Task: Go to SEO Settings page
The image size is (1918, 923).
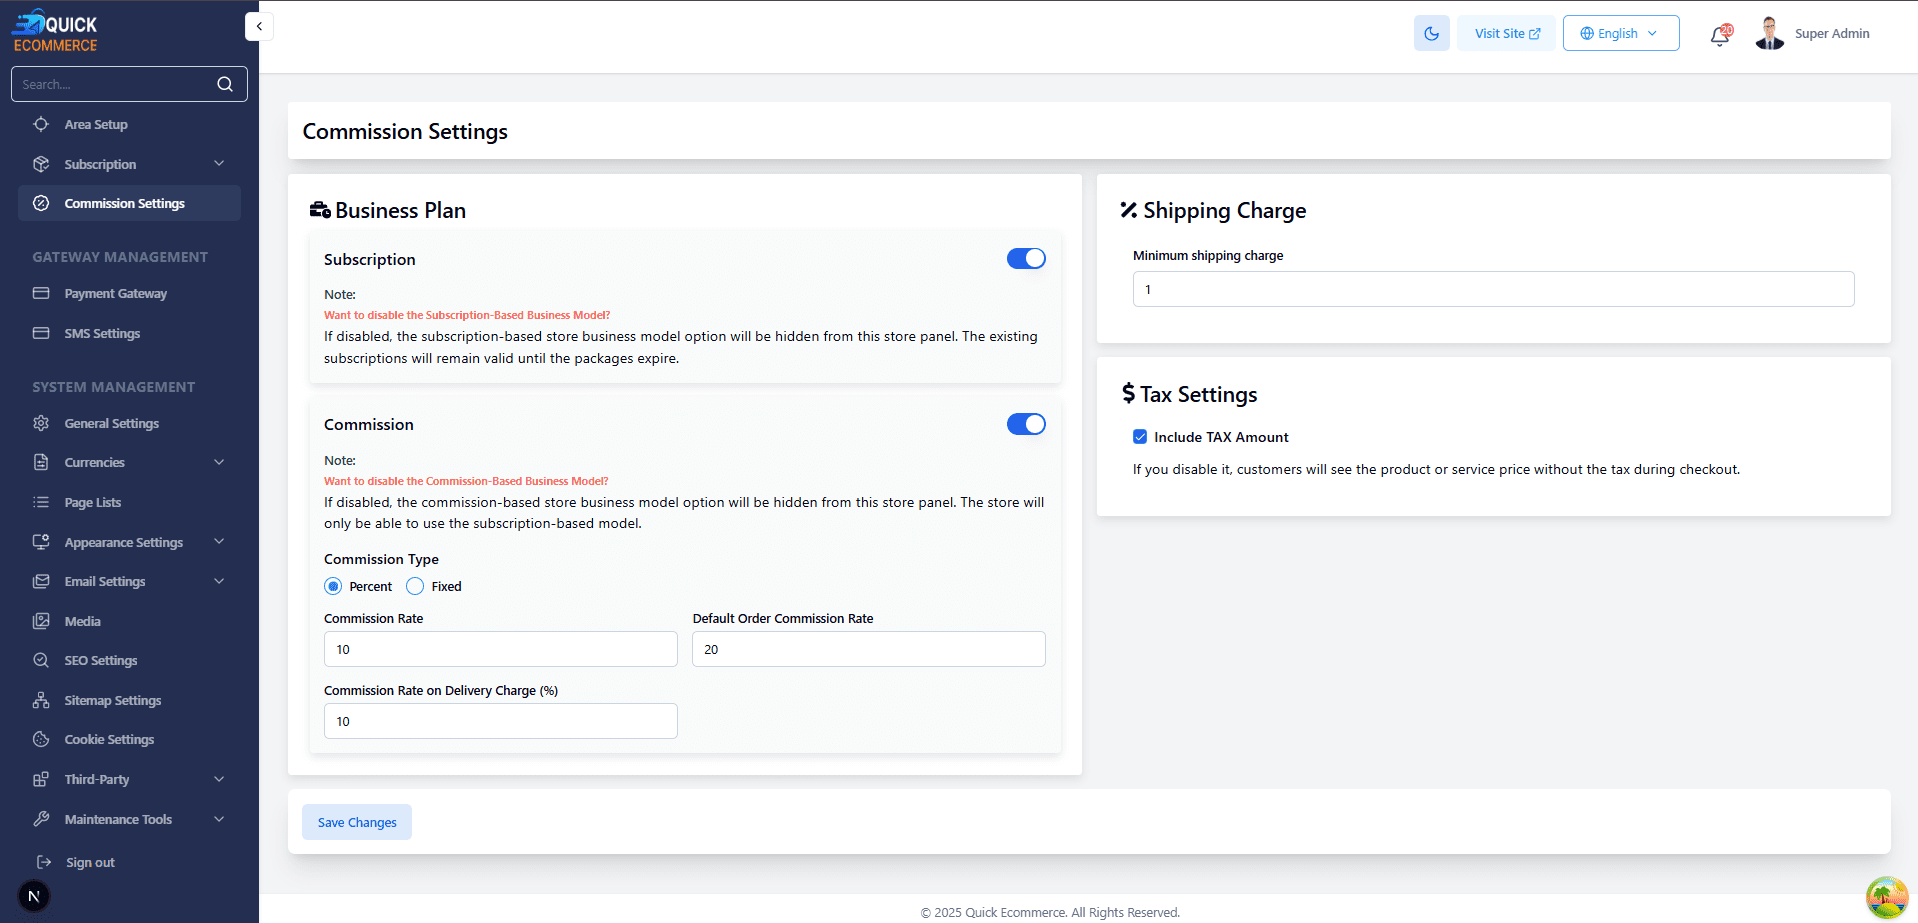Action: (101, 661)
